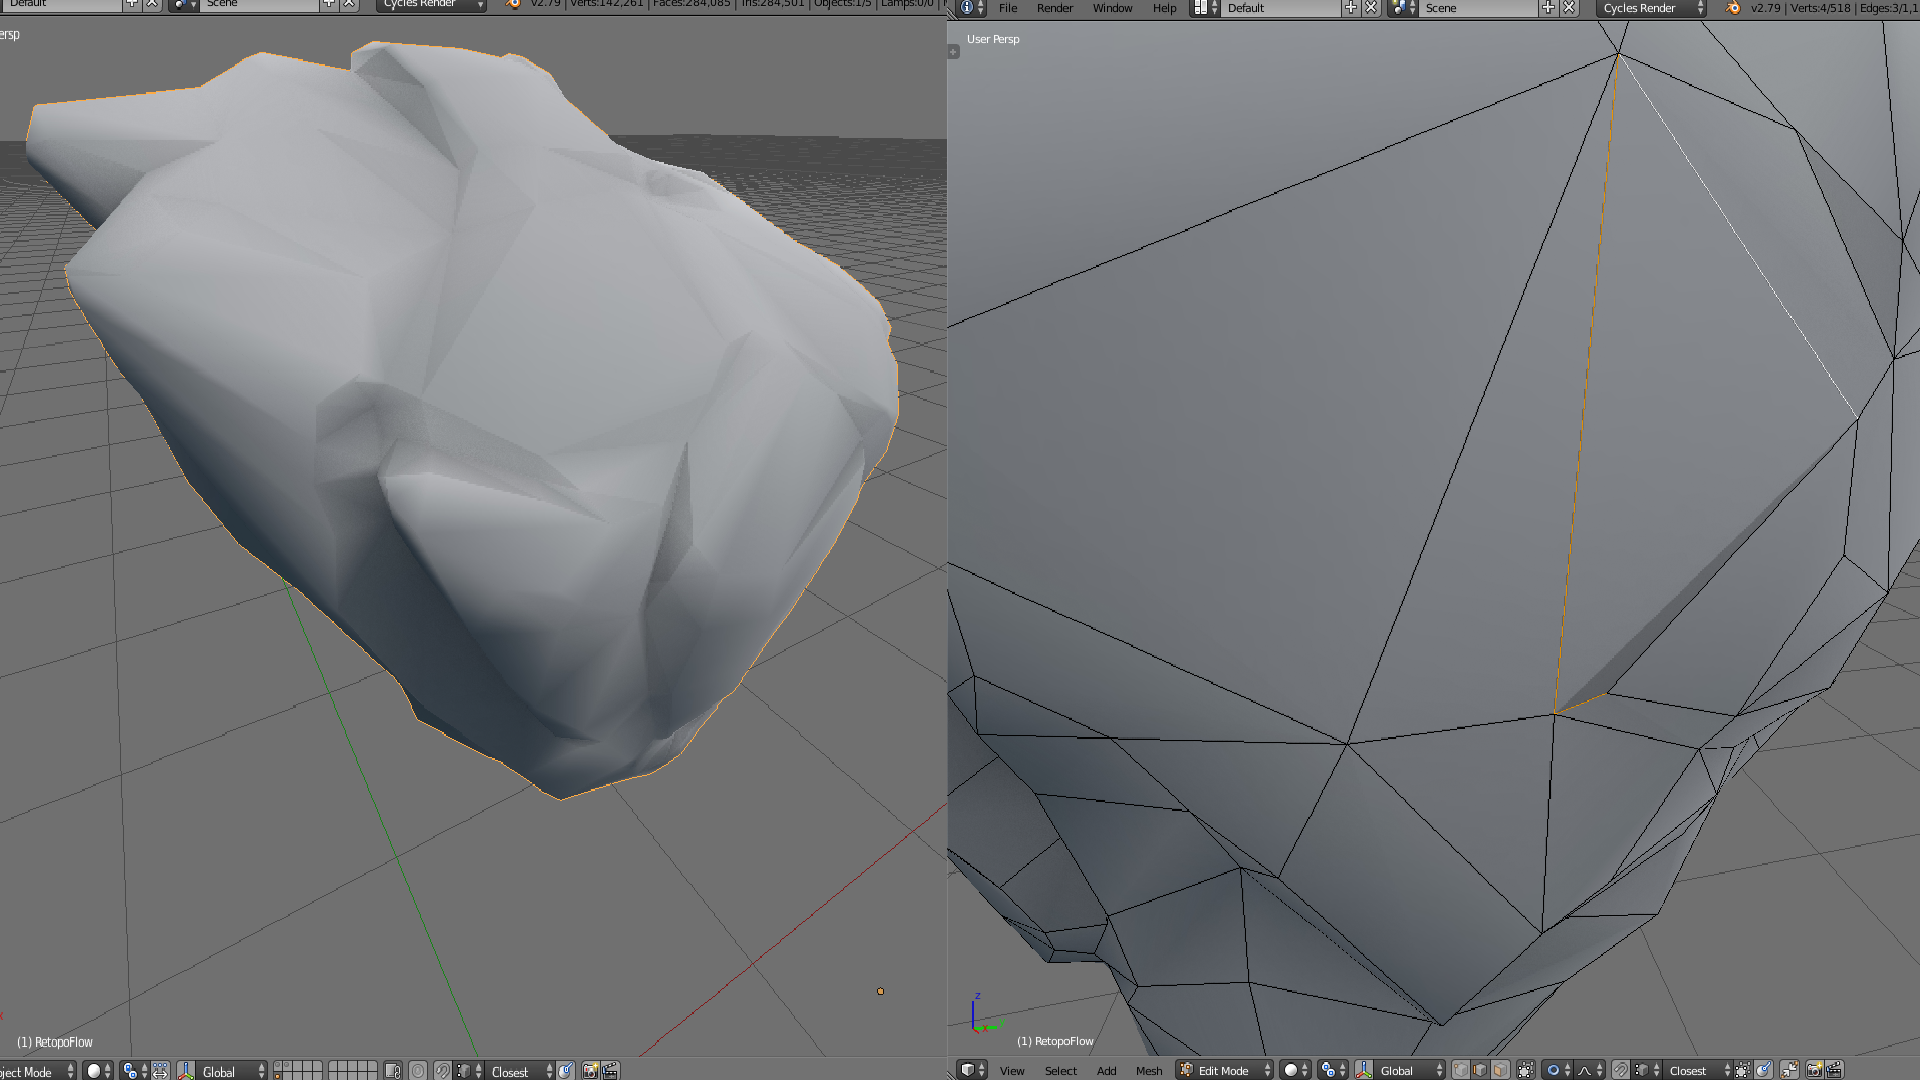Screen dimensions: 1920x1080
Task: Add a new screen layout with the plus button
Action: 1352,8
